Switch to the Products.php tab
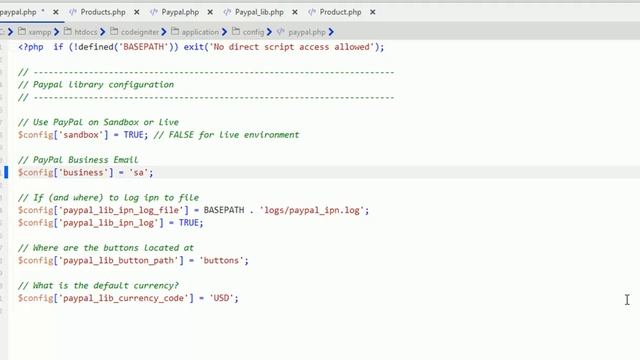Image resolution: width=640 pixels, height=360 pixels. 103,12
